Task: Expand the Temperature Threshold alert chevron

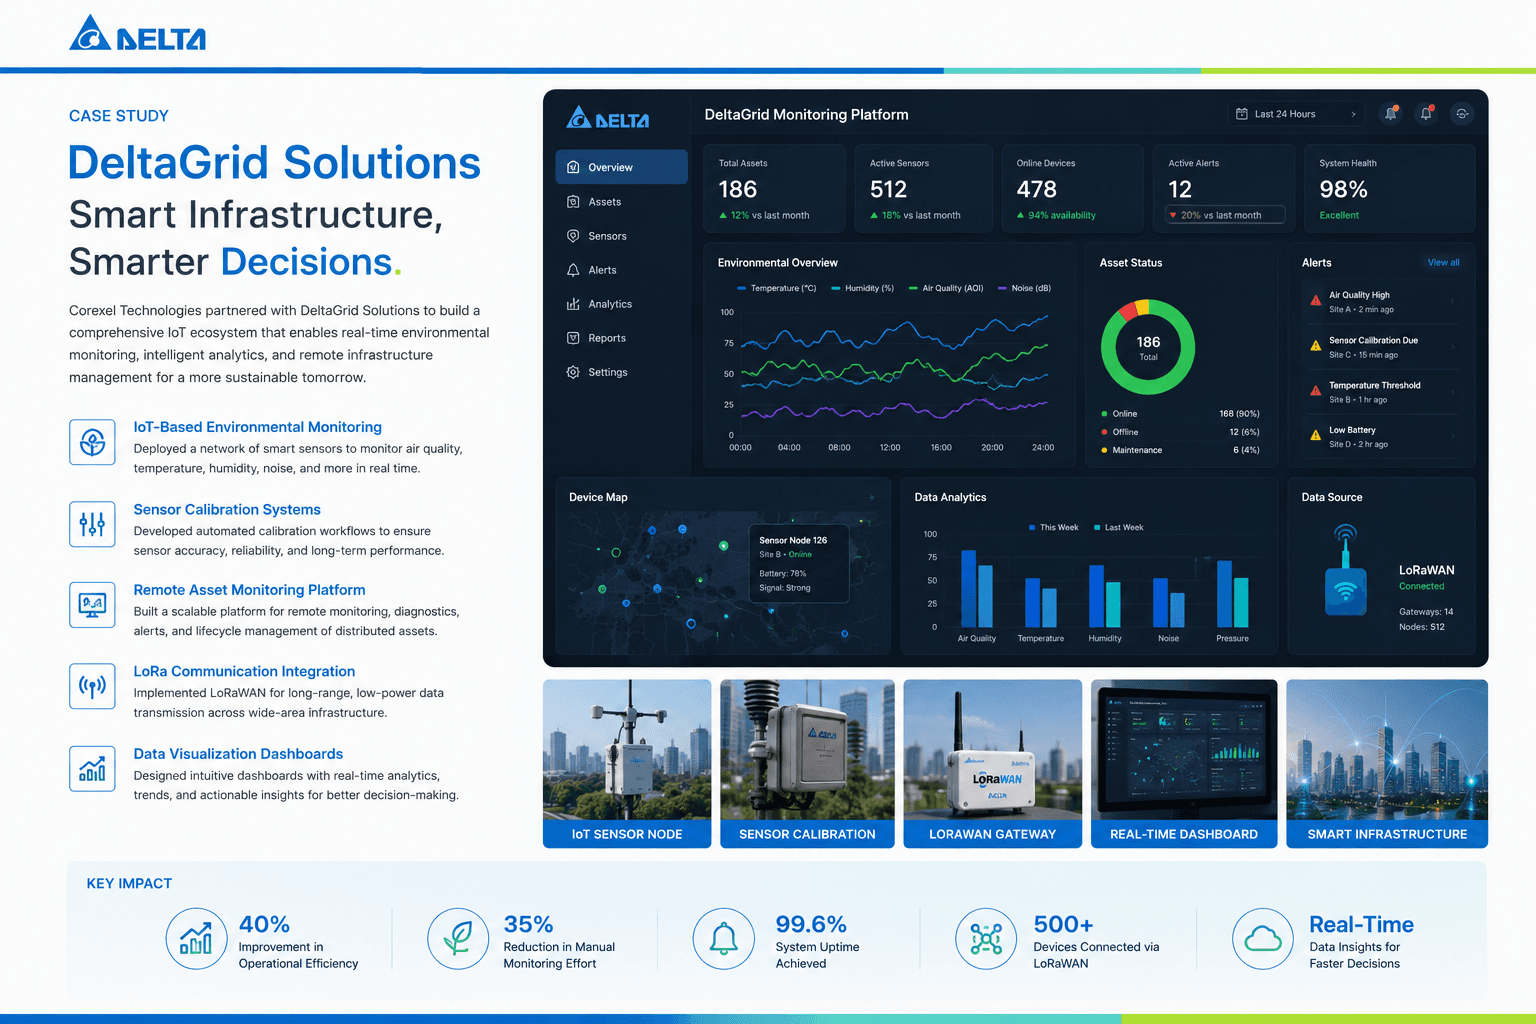Action: tap(1452, 391)
